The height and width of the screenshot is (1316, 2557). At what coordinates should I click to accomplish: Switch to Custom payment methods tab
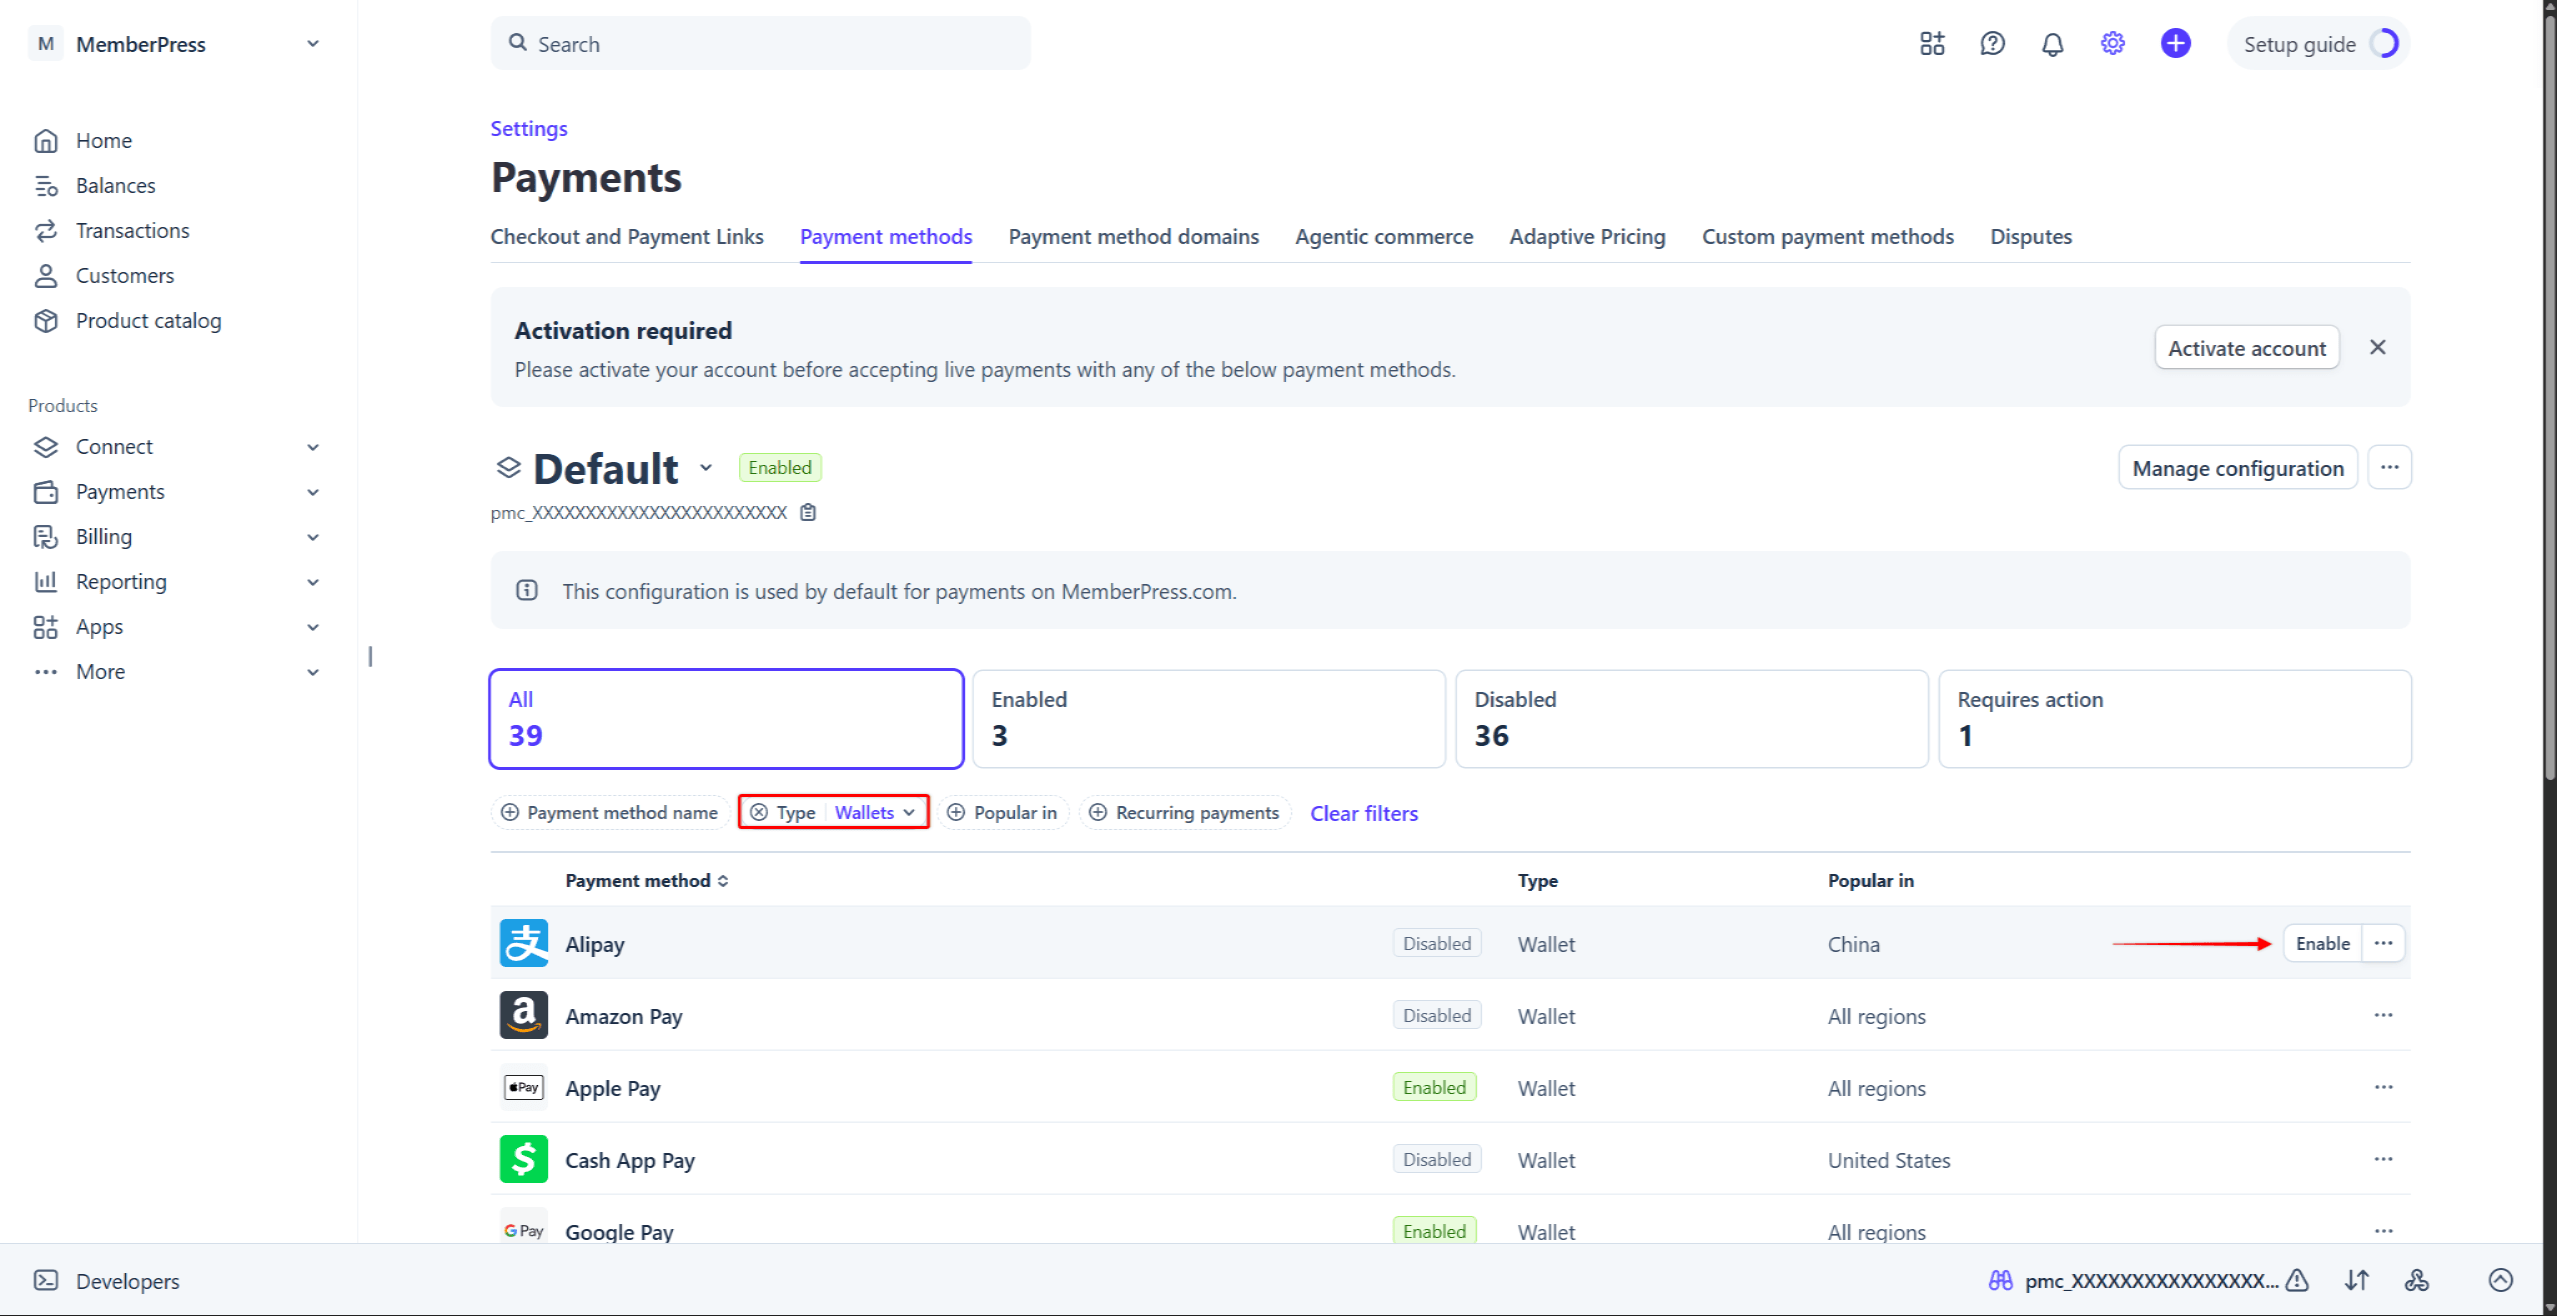[1827, 237]
